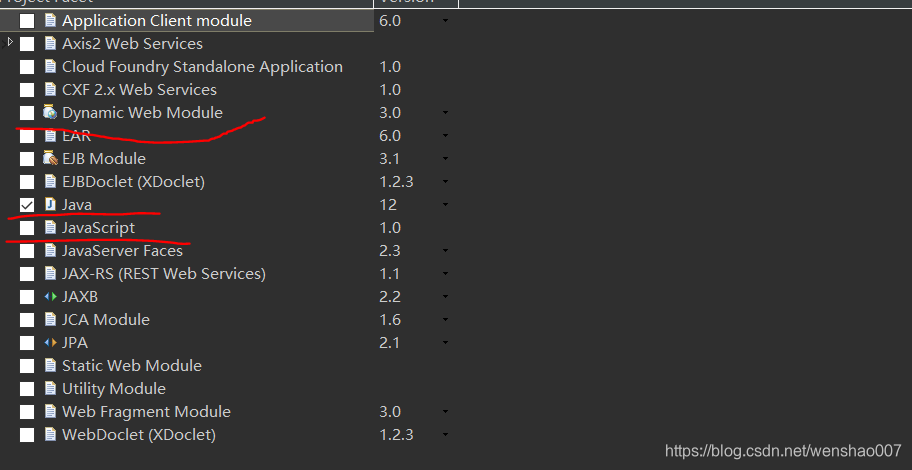Check the Utility Module checkbox
The width and height of the screenshot is (912, 470).
click(x=27, y=389)
